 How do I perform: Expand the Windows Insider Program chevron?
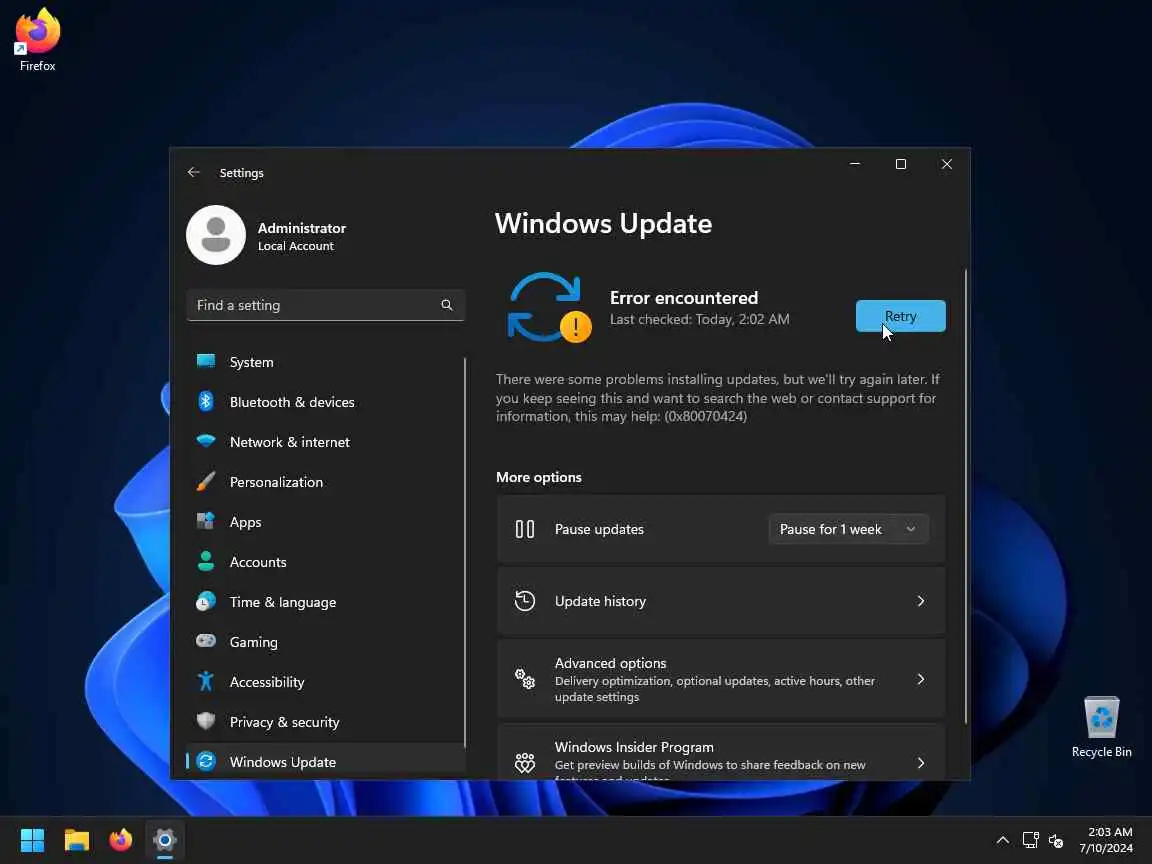pos(921,763)
